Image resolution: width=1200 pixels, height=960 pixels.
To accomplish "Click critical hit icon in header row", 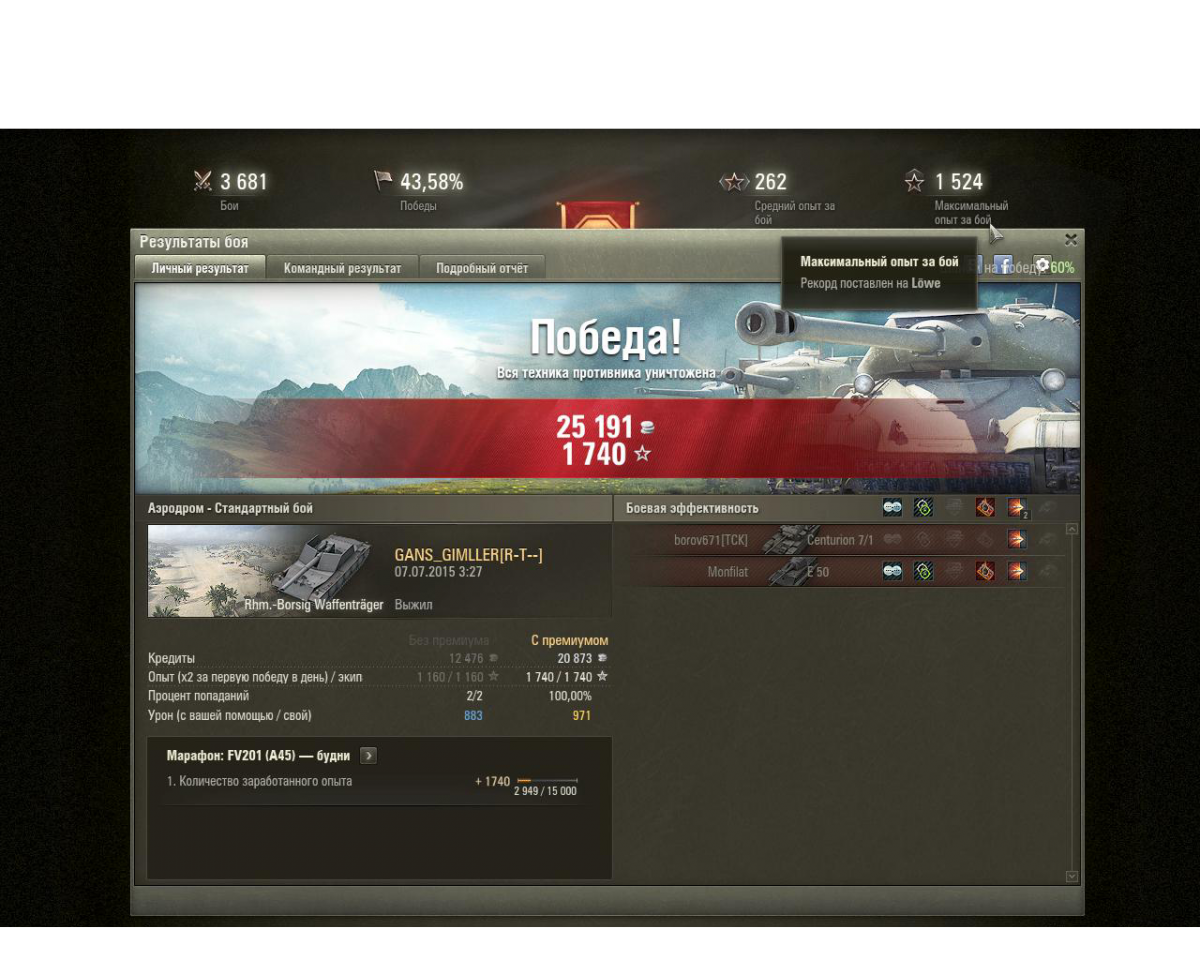I will 985,508.
